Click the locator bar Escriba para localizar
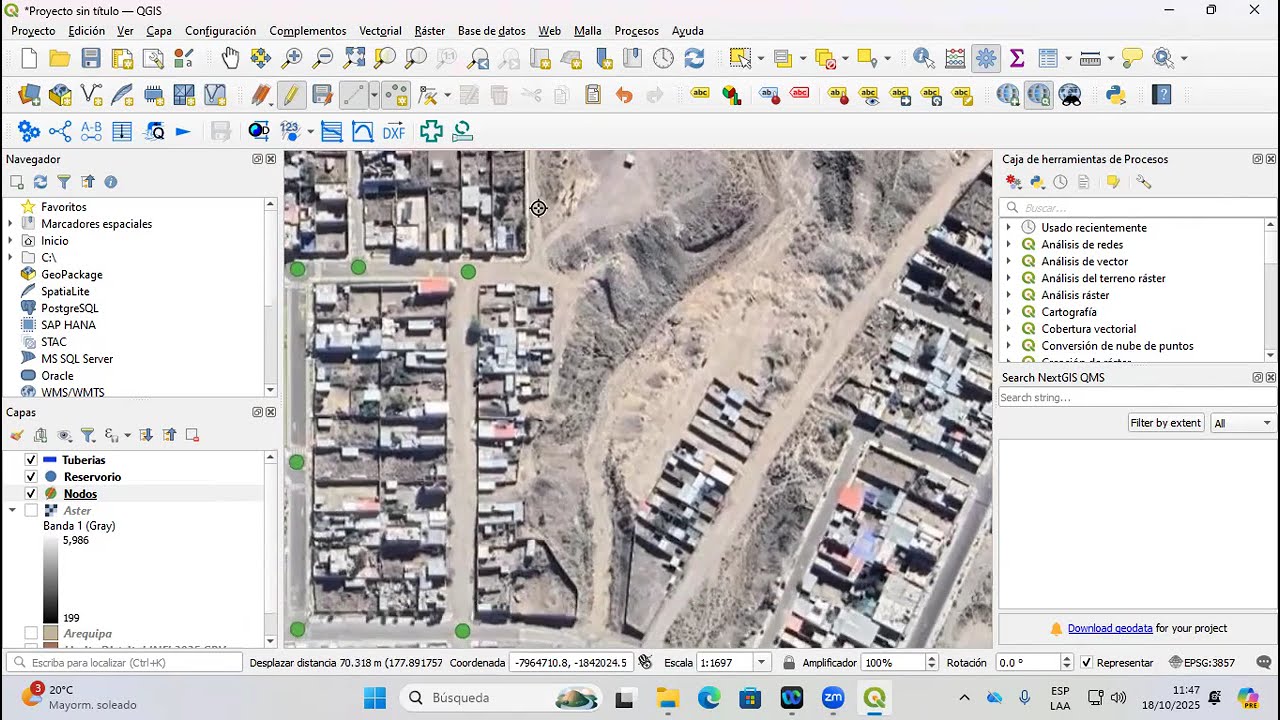Screen dimensions: 1280x720 (124, 663)
